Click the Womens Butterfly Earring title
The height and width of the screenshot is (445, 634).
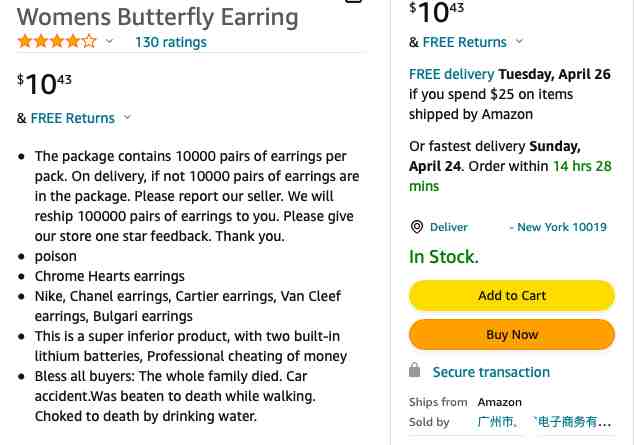[x=158, y=16]
